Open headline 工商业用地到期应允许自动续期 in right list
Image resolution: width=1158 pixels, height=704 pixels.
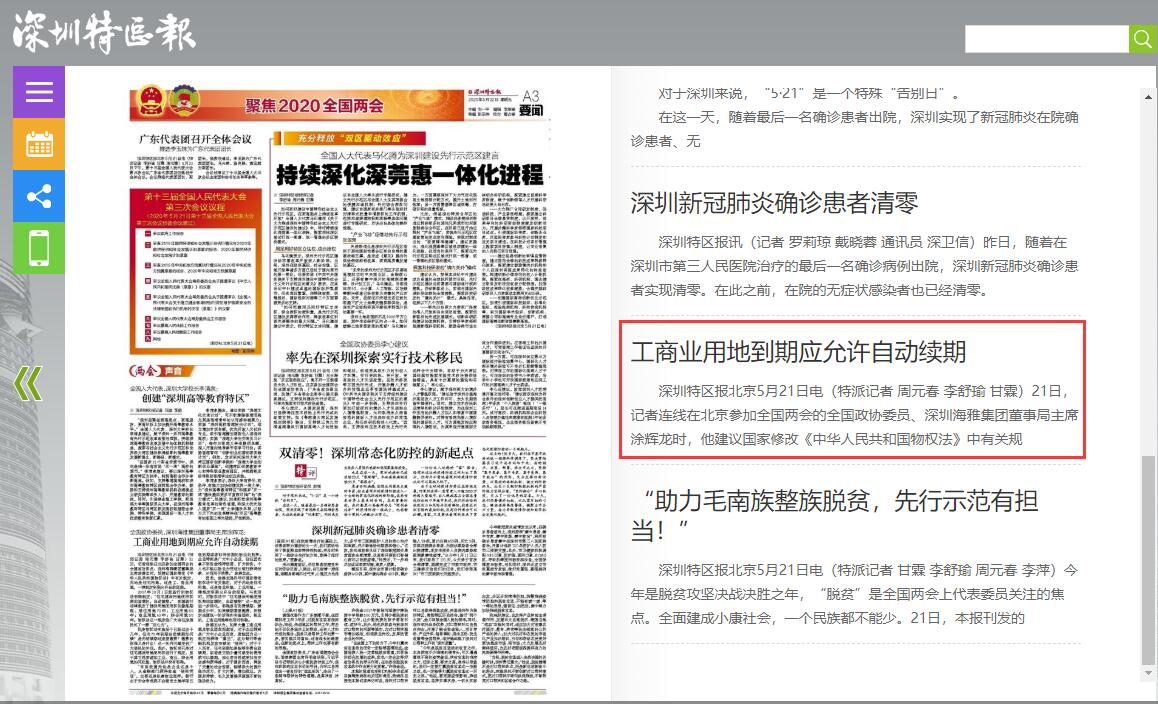coord(798,352)
